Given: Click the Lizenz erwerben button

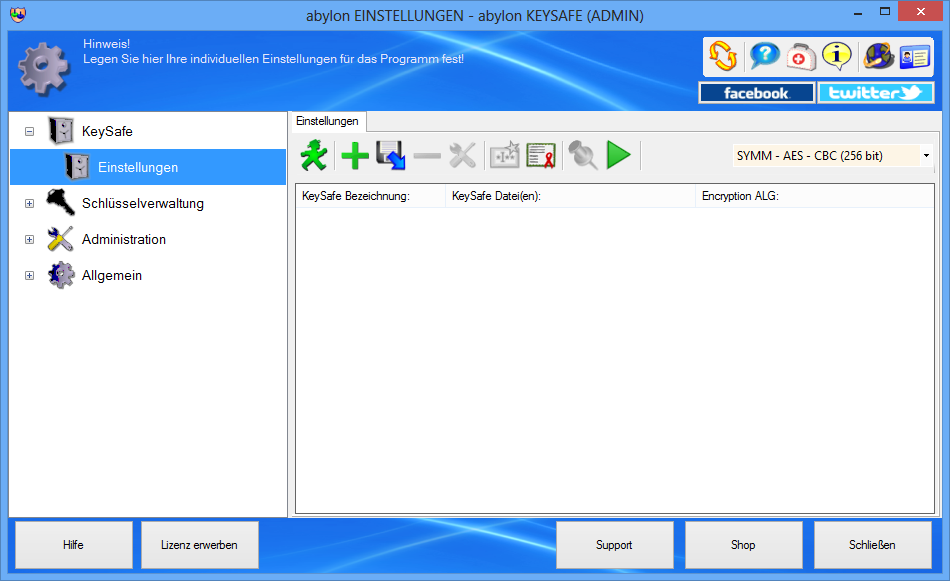Looking at the screenshot, I should click(199, 545).
